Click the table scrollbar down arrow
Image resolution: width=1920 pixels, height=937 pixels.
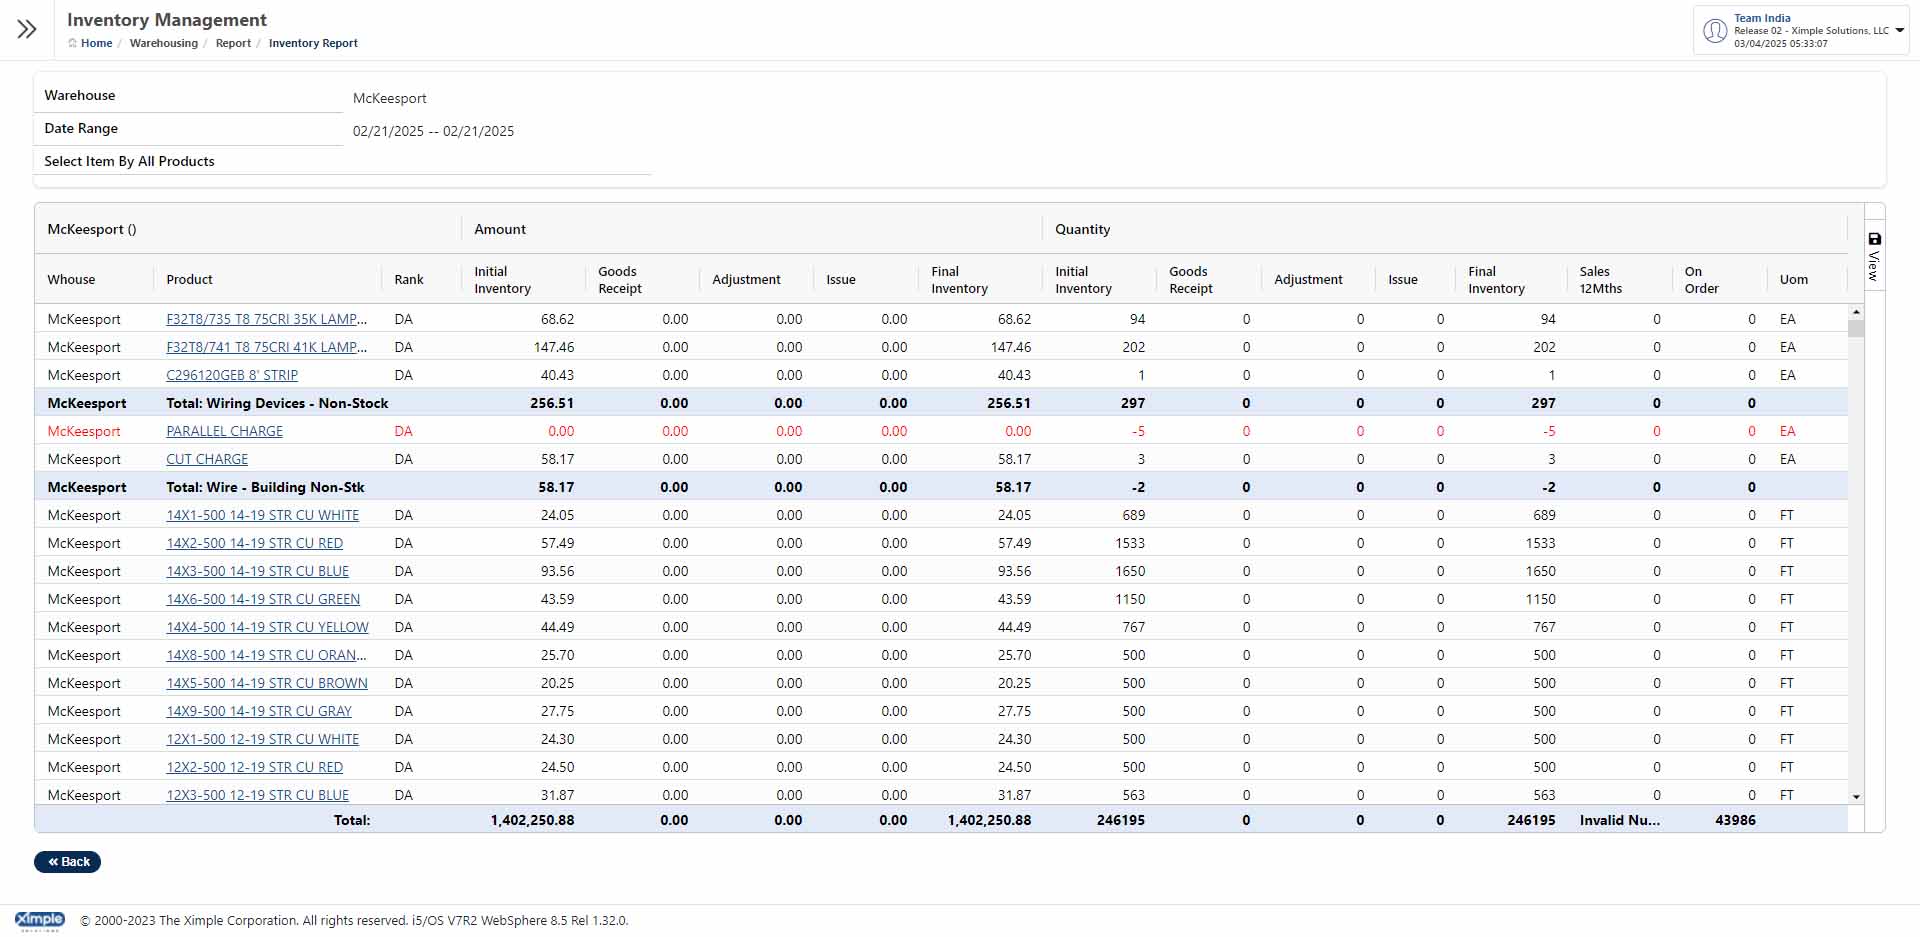1856,797
